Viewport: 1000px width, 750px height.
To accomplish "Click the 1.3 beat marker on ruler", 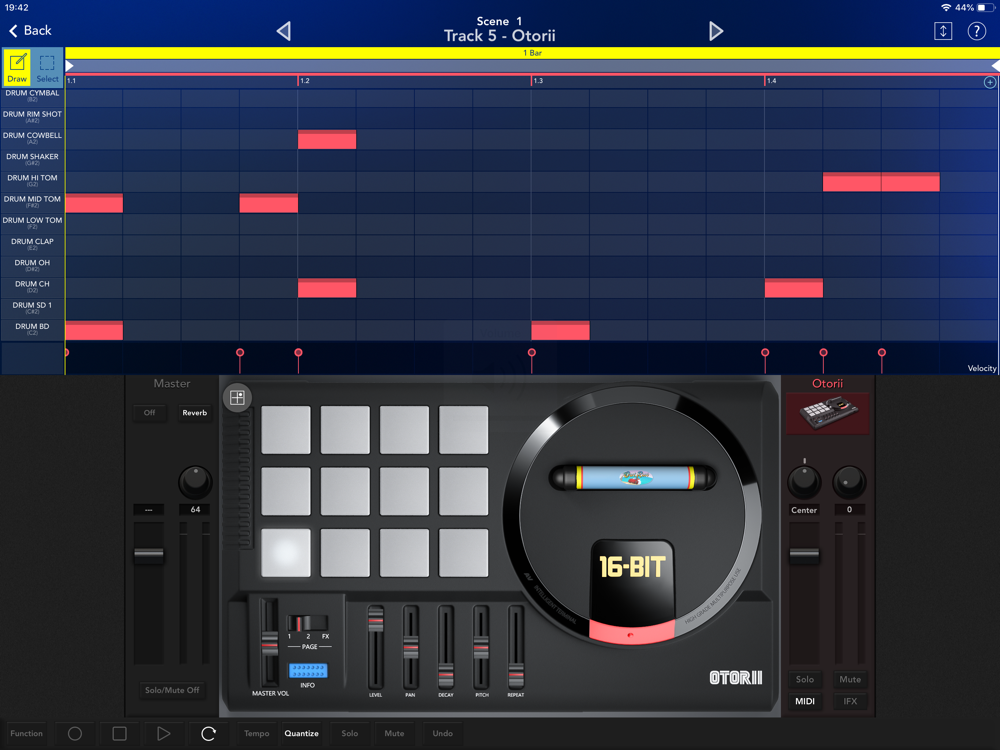I will pos(538,81).
